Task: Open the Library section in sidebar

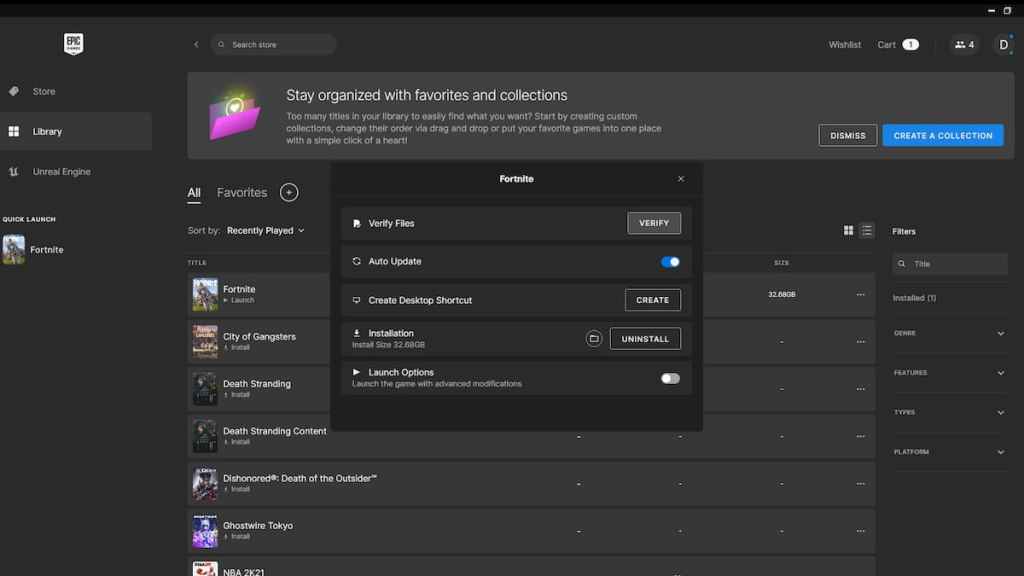Action: 76,131
